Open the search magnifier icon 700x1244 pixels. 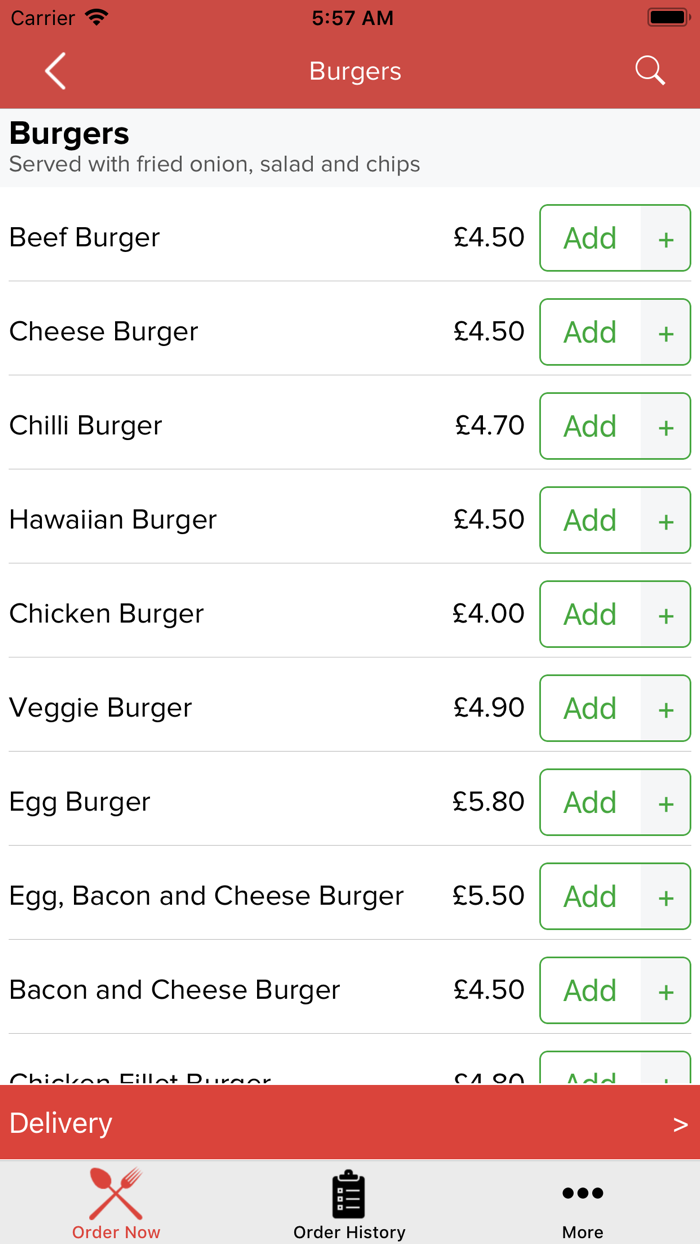point(650,70)
